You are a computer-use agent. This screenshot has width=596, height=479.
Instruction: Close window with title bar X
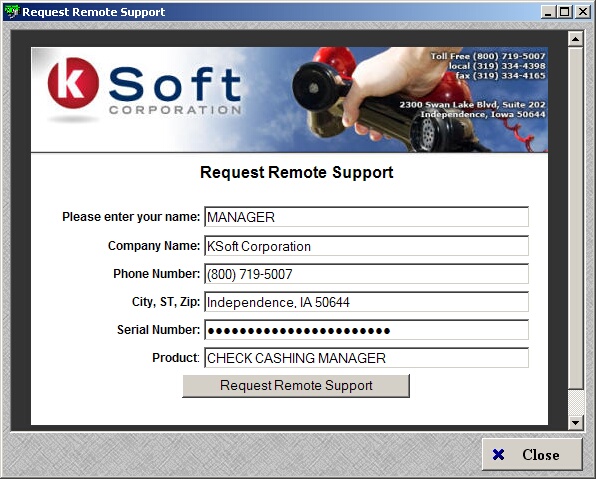pyautogui.click(x=583, y=12)
